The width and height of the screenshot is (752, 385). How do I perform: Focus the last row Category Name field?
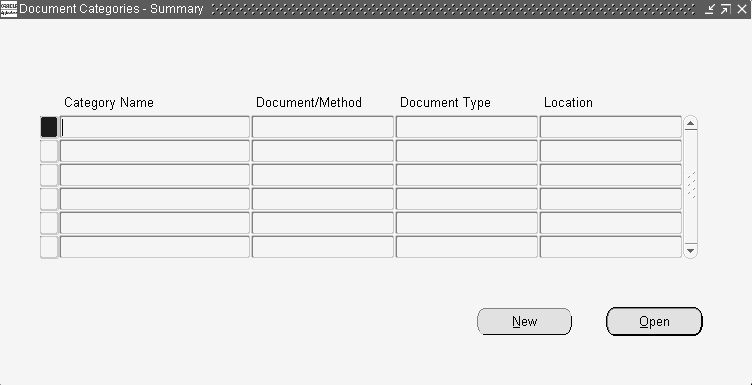(x=154, y=247)
